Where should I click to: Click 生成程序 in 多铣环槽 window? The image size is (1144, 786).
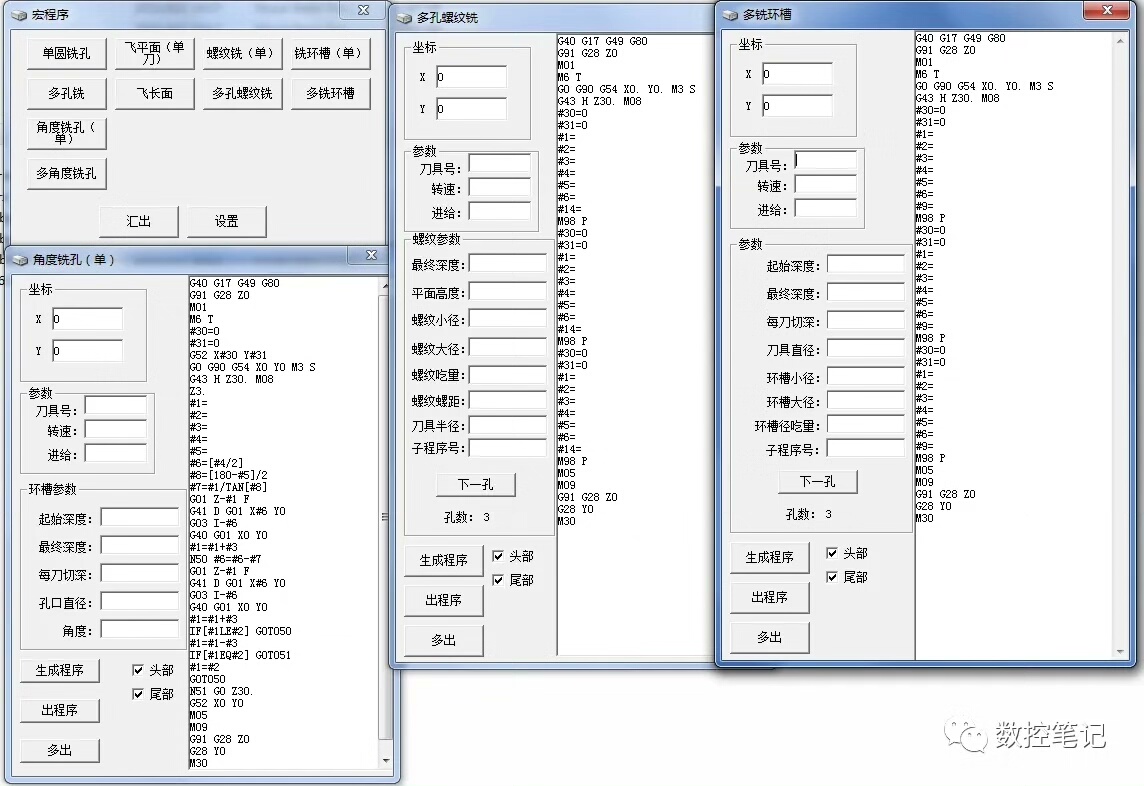(770, 558)
